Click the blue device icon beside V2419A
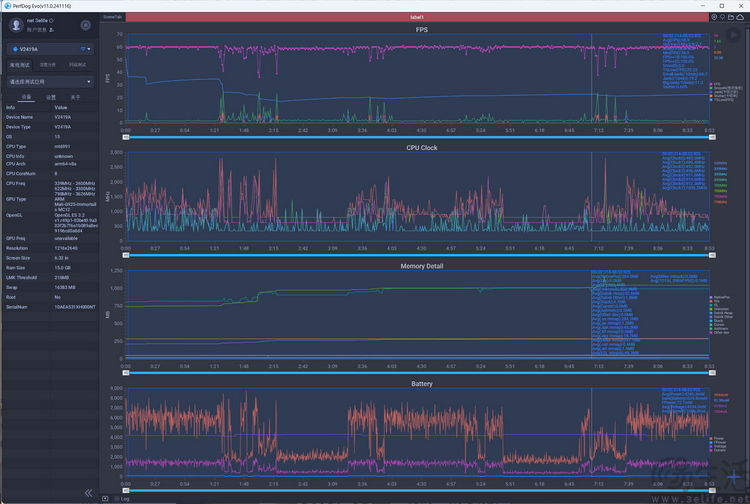This screenshot has height=504, width=750. tap(15, 49)
